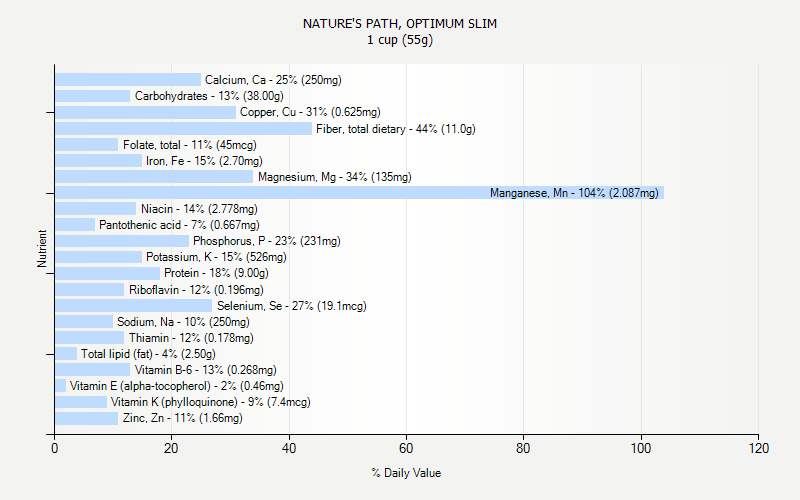The width and height of the screenshot is (800, 500).
Task: Click the blue bar for Zinc
Action: coord(87,418)
